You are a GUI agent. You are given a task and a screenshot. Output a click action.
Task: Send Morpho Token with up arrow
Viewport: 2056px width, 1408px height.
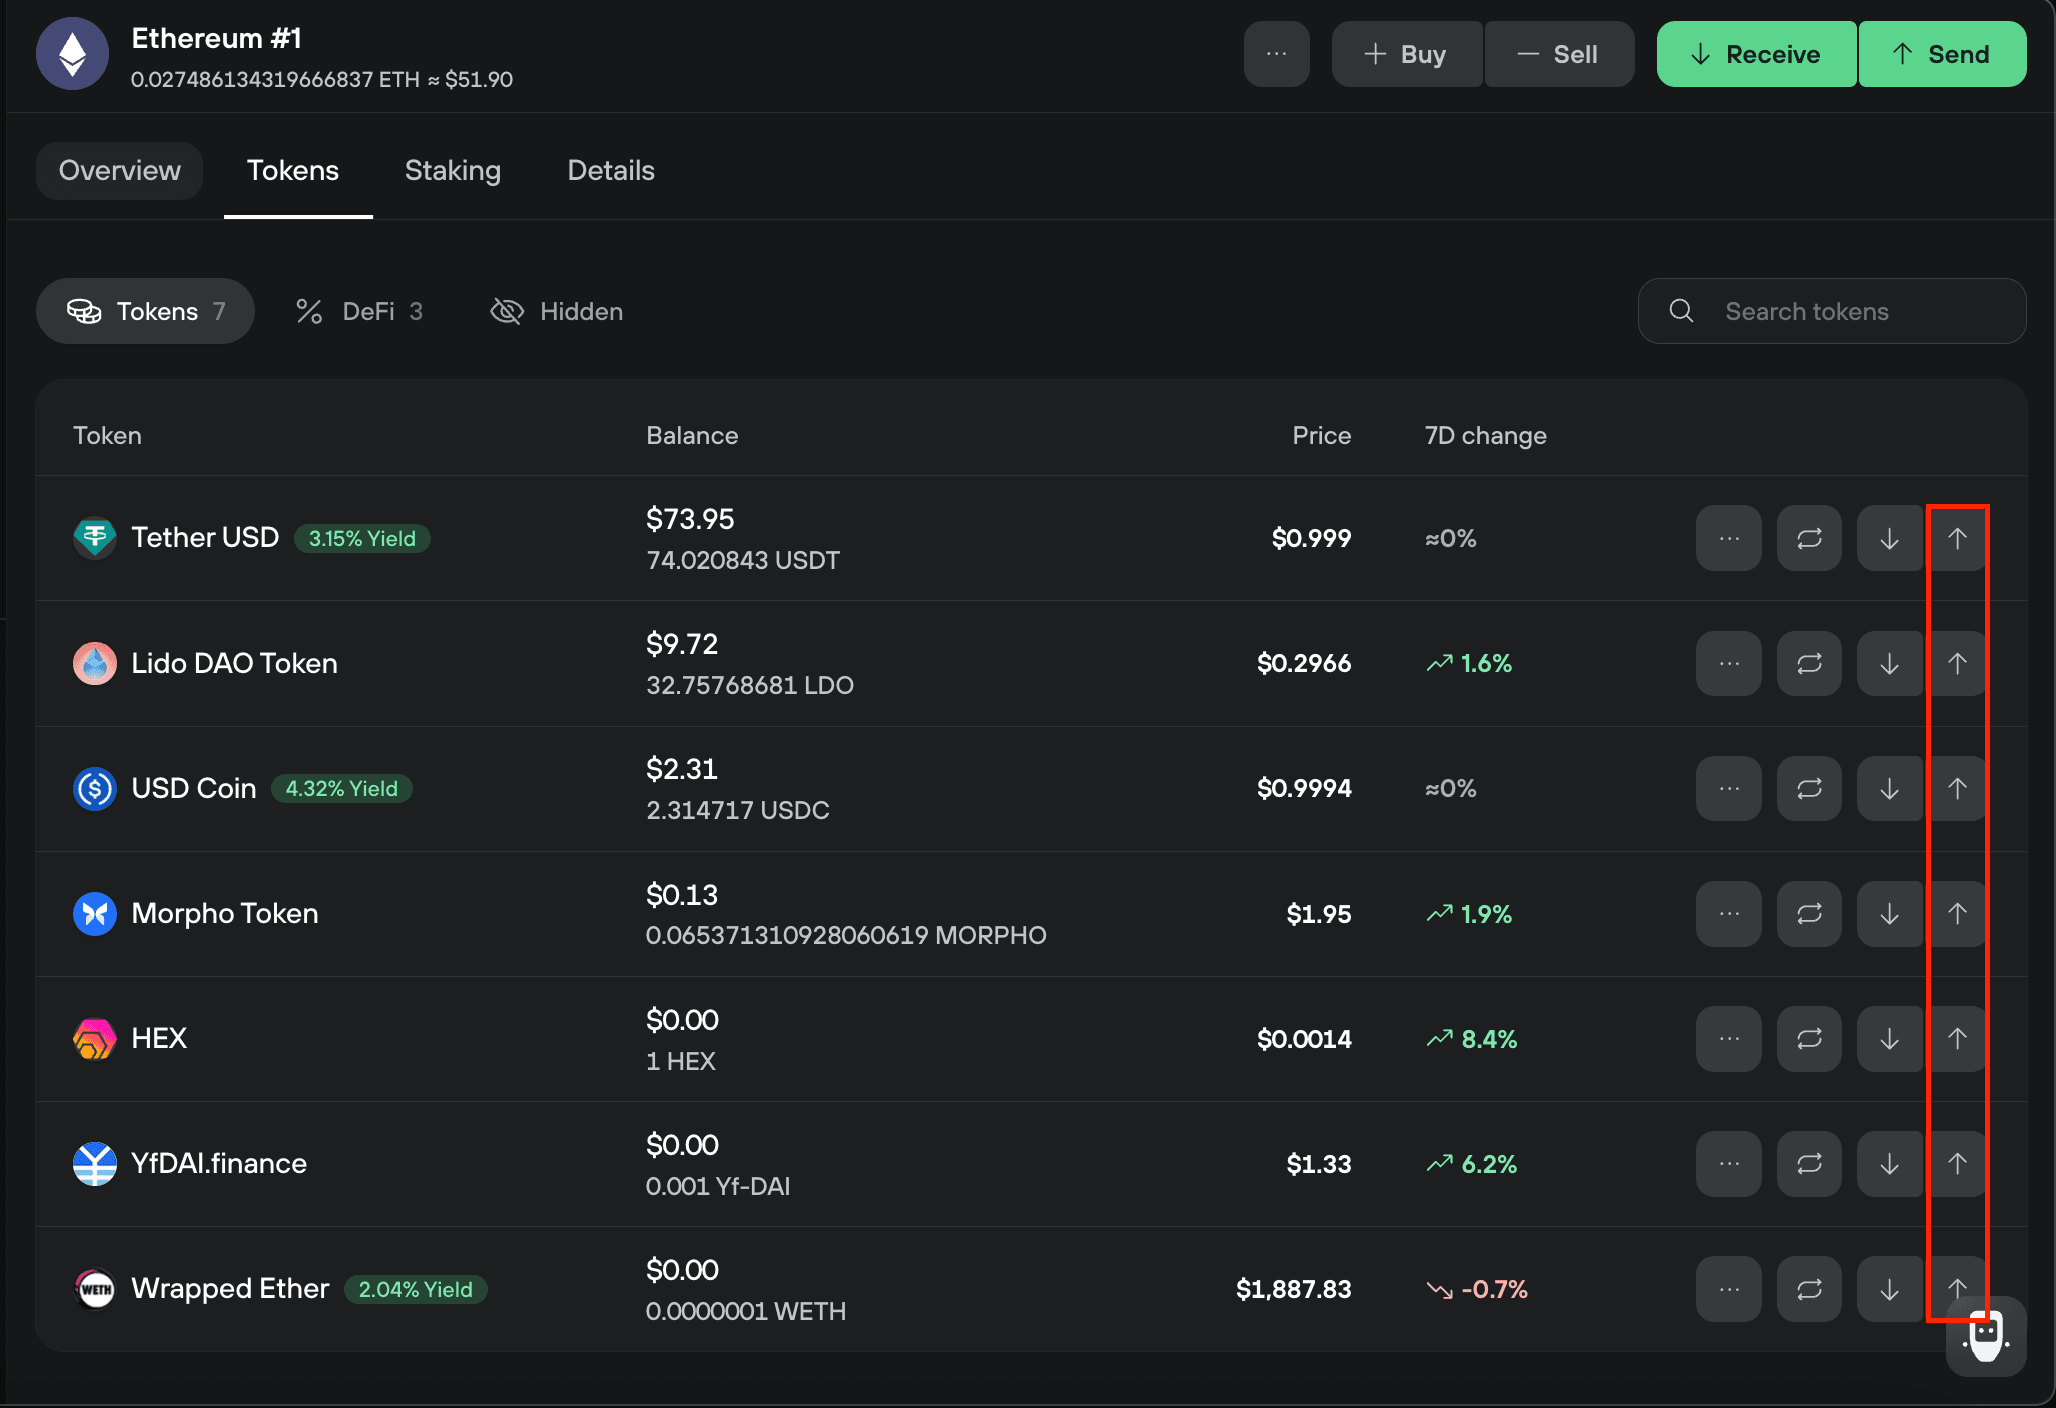coord(1957,913)
